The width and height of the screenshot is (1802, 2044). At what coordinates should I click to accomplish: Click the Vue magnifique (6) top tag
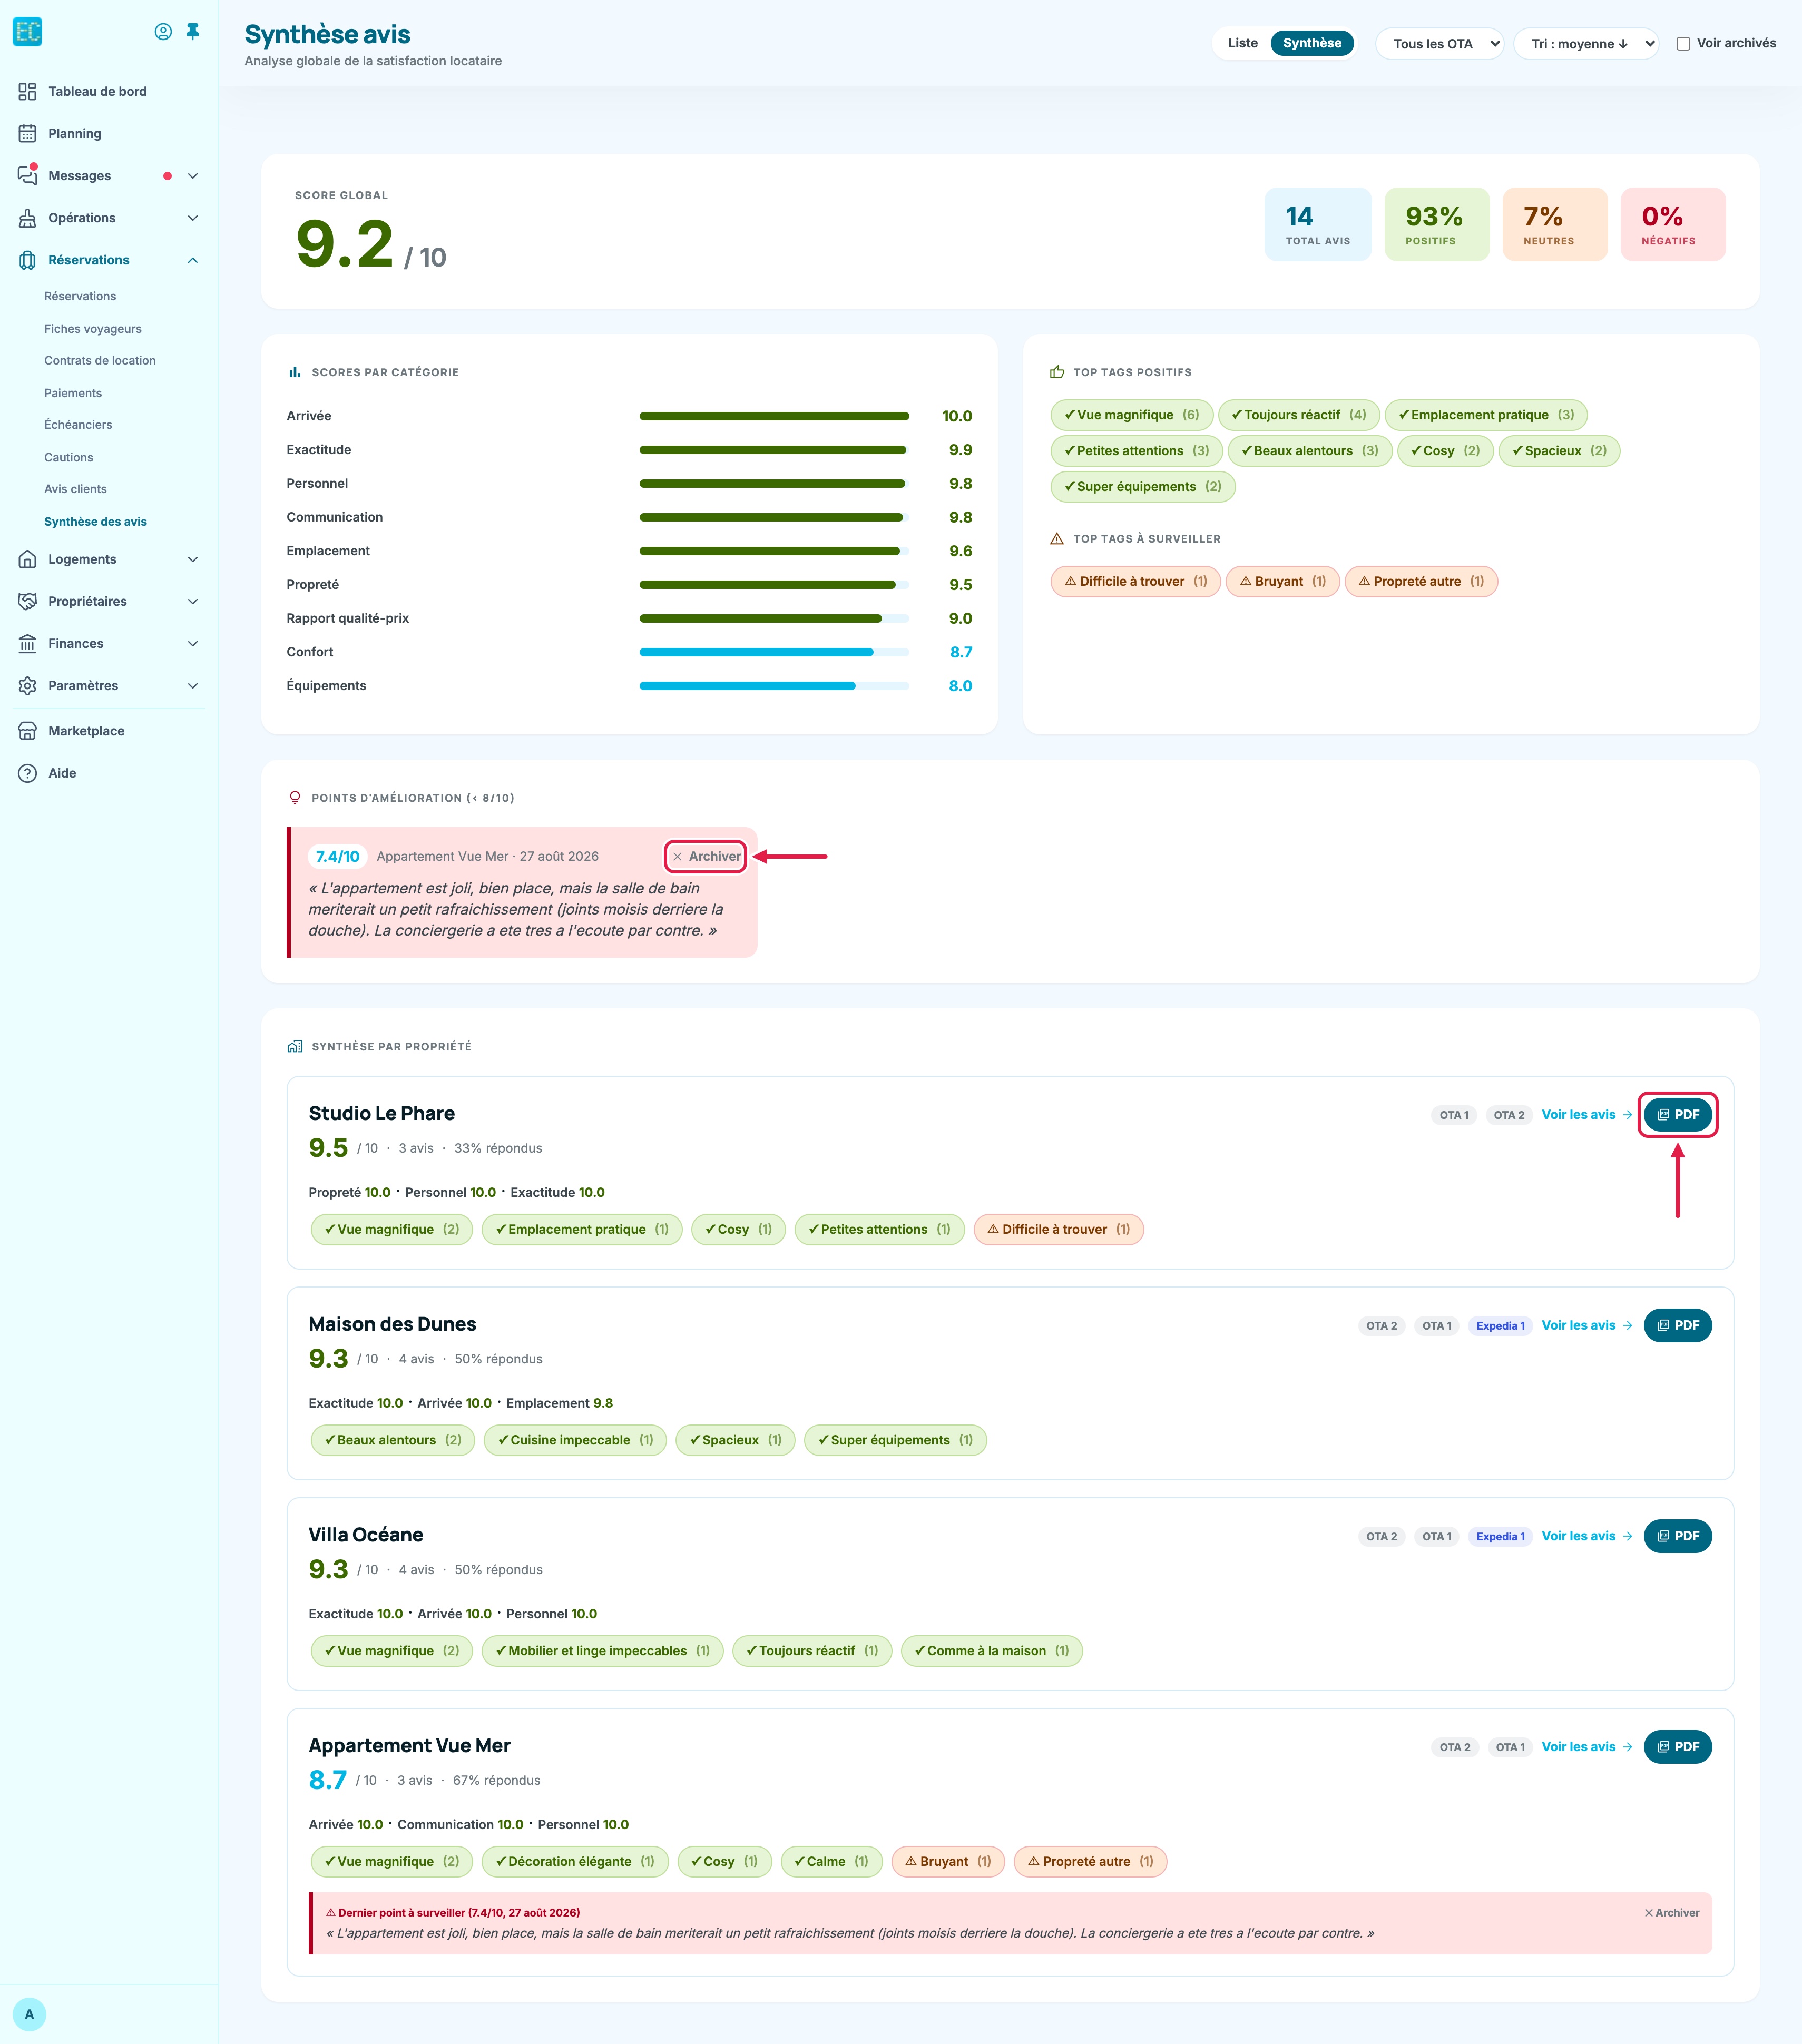1131,415
